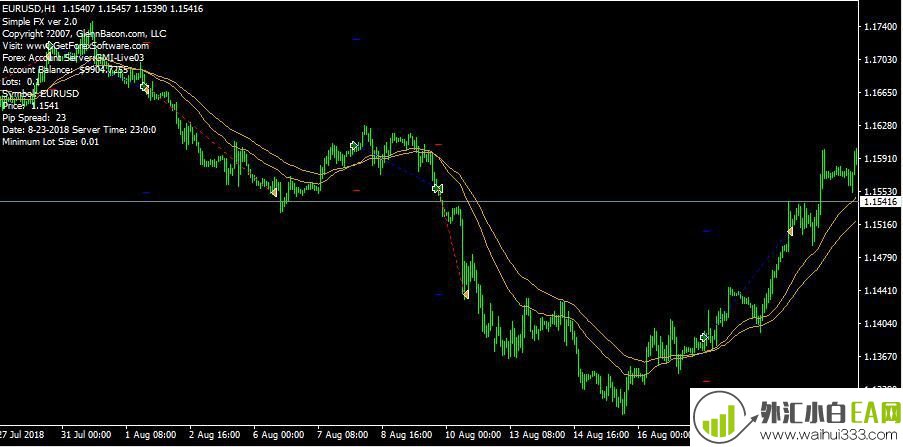Select the Minimum Lot Size: 0.01 label

pyautogui.click(x=51, y=141)
